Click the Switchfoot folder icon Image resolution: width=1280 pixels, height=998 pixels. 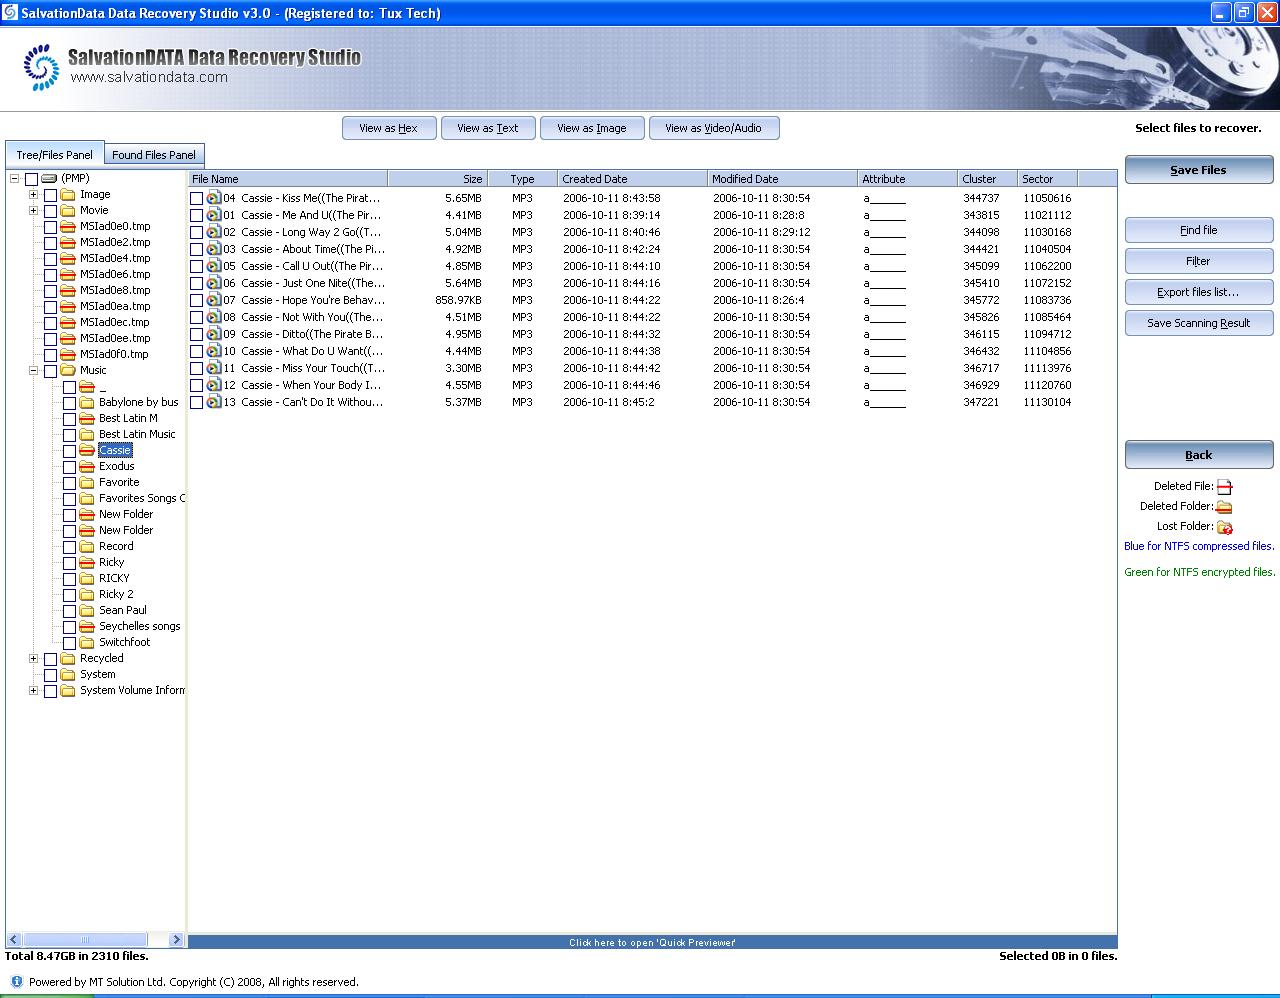(x=87, y=643)
